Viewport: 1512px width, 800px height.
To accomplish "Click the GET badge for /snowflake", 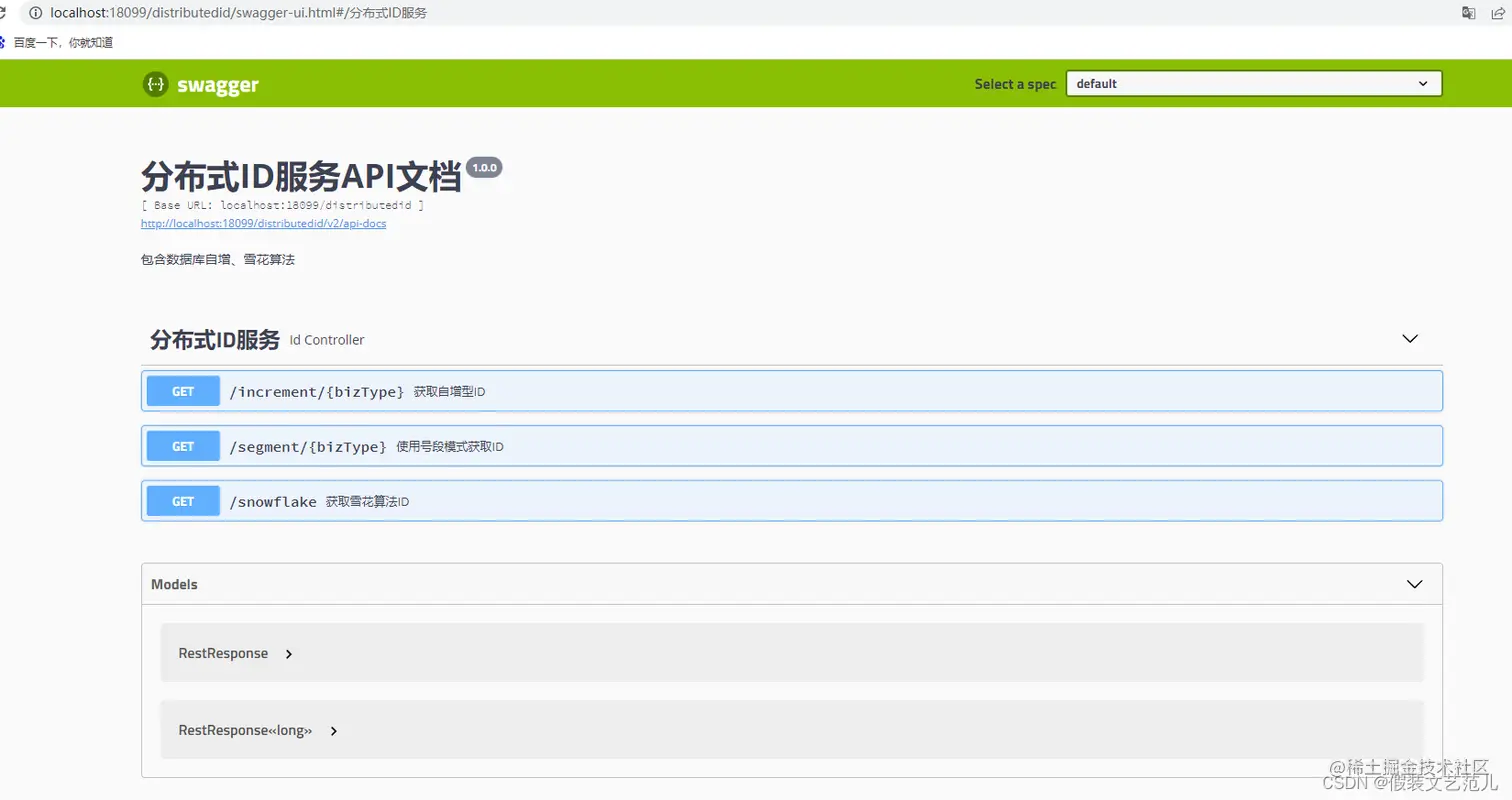I will (183, 501).
